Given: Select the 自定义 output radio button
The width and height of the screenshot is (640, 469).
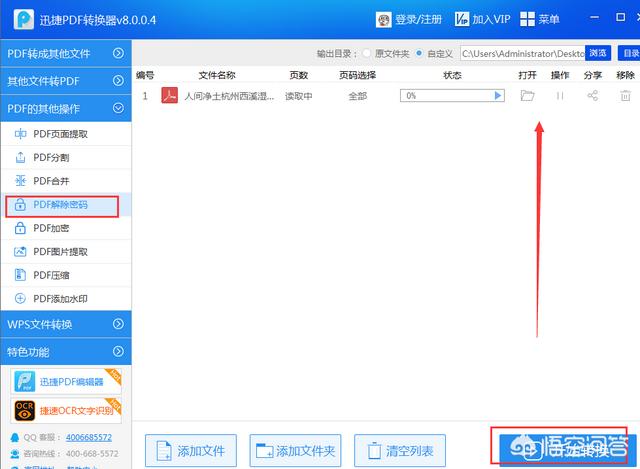Looking at the screenshot, I should tap(419, 53).
